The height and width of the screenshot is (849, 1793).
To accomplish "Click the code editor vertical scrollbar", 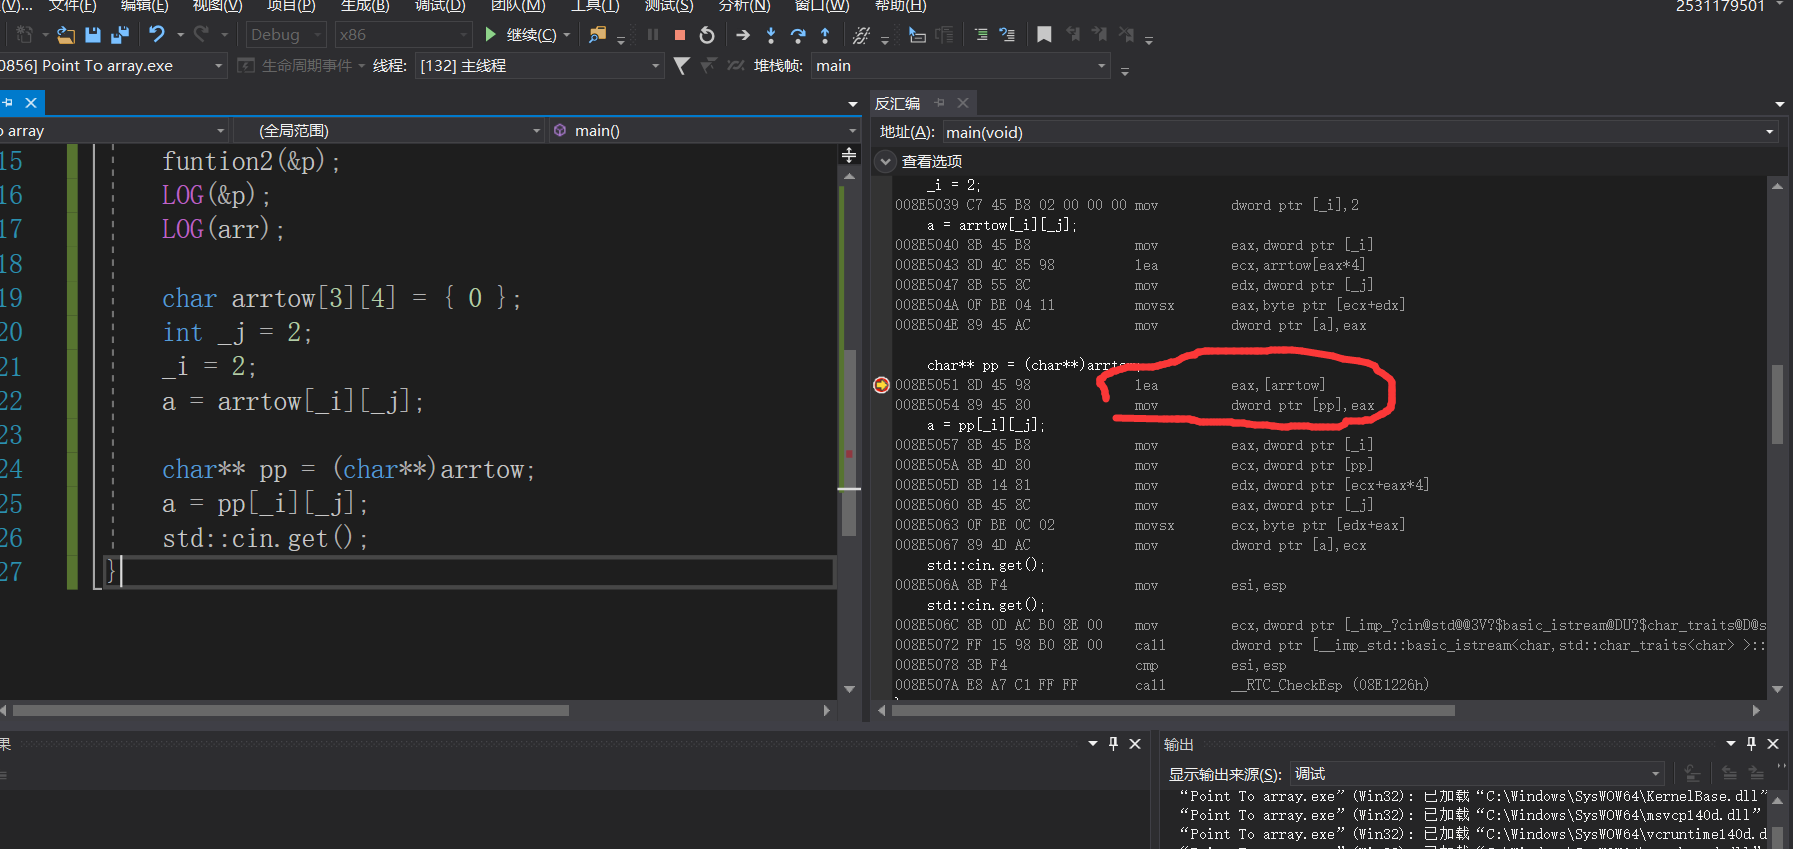I will point(849,443).
